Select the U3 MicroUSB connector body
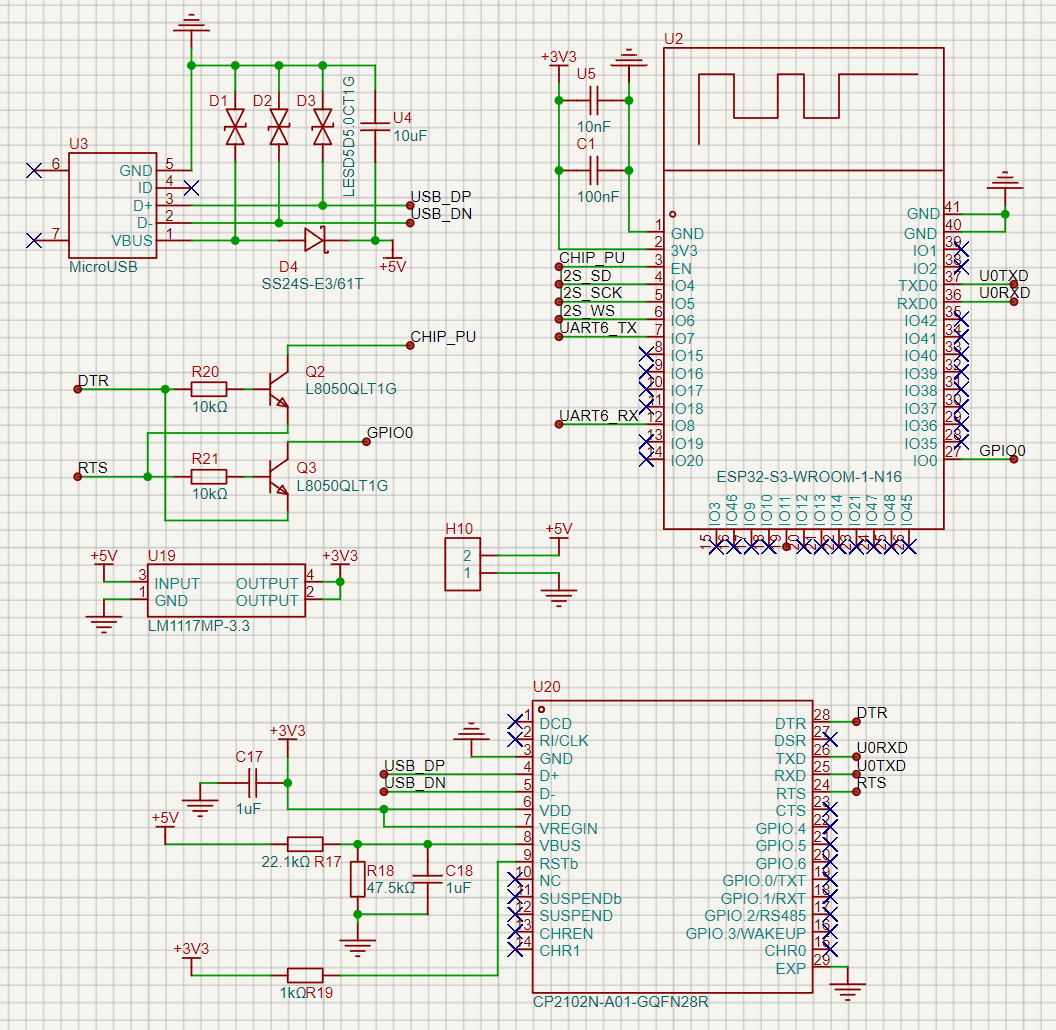This screenshot has width=1056, height=1030. pyautogui.click(x=112, y=205)
